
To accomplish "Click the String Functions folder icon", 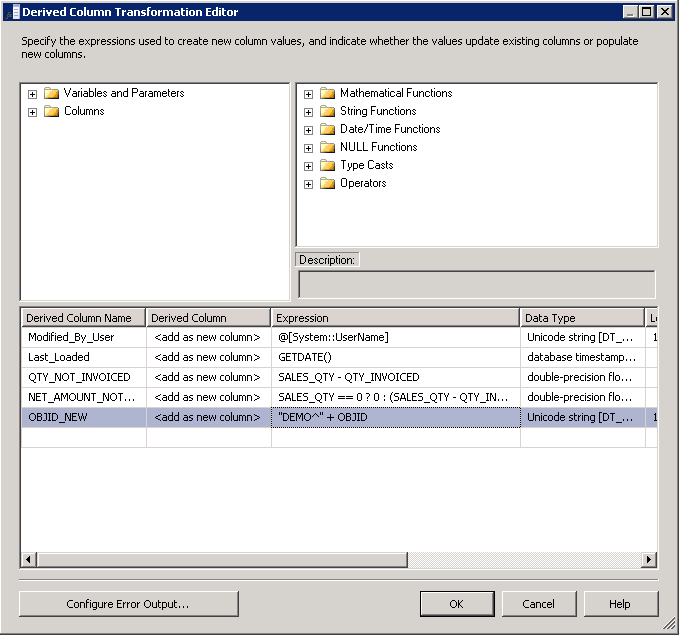I will pyautogui.click(x=327, y=111).
